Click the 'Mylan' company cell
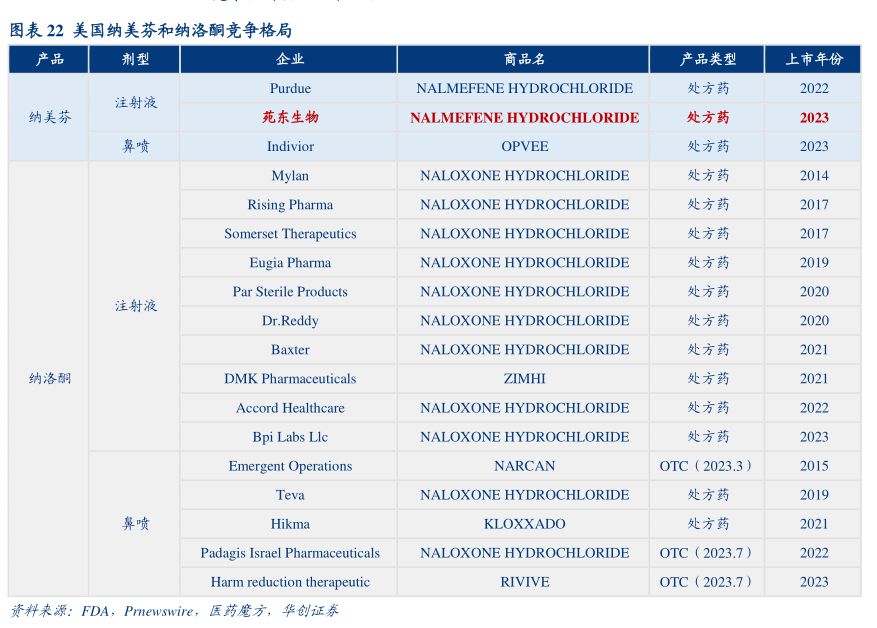 (x=290, y=176)
